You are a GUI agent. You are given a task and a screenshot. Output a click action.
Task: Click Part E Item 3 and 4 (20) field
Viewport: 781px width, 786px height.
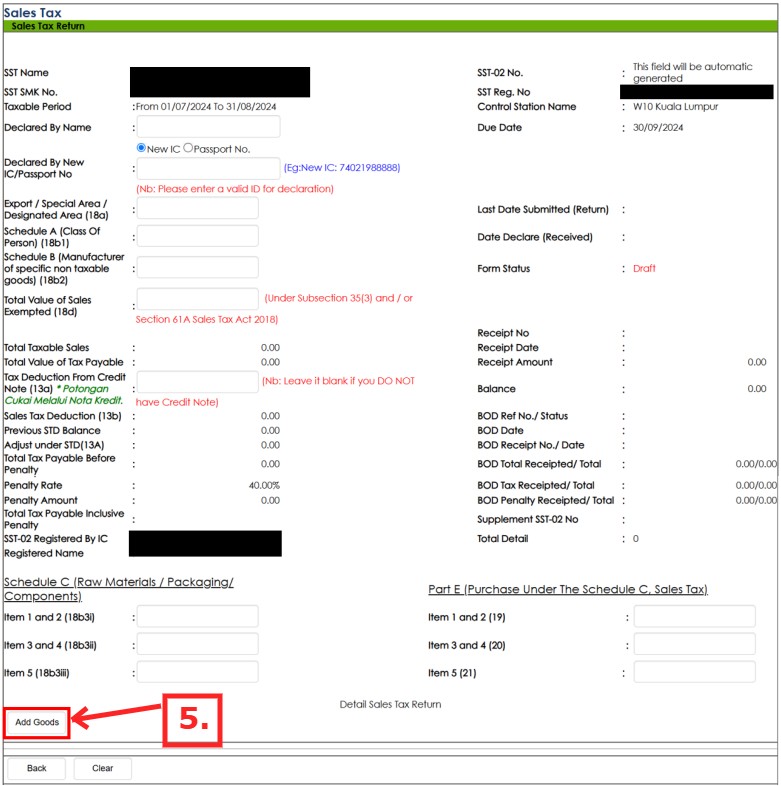point(693,644)
